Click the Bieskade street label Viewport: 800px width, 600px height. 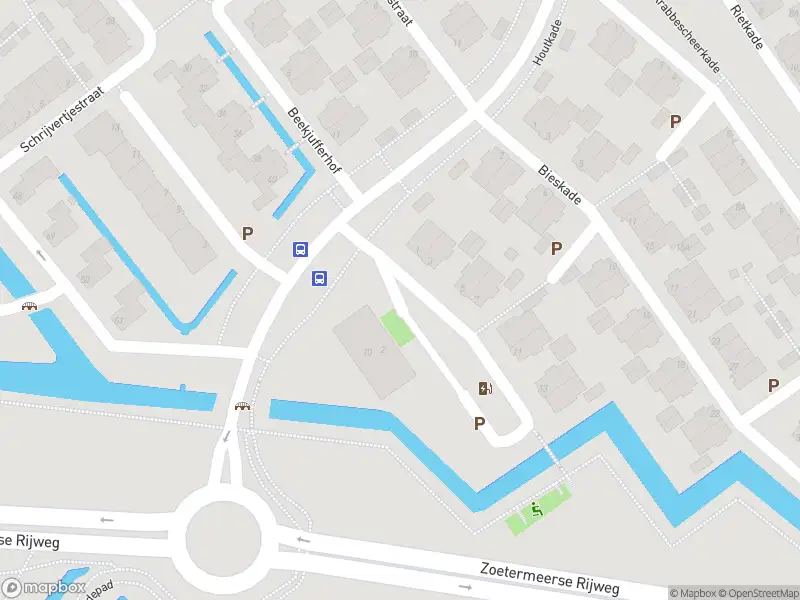coord(559,185)
